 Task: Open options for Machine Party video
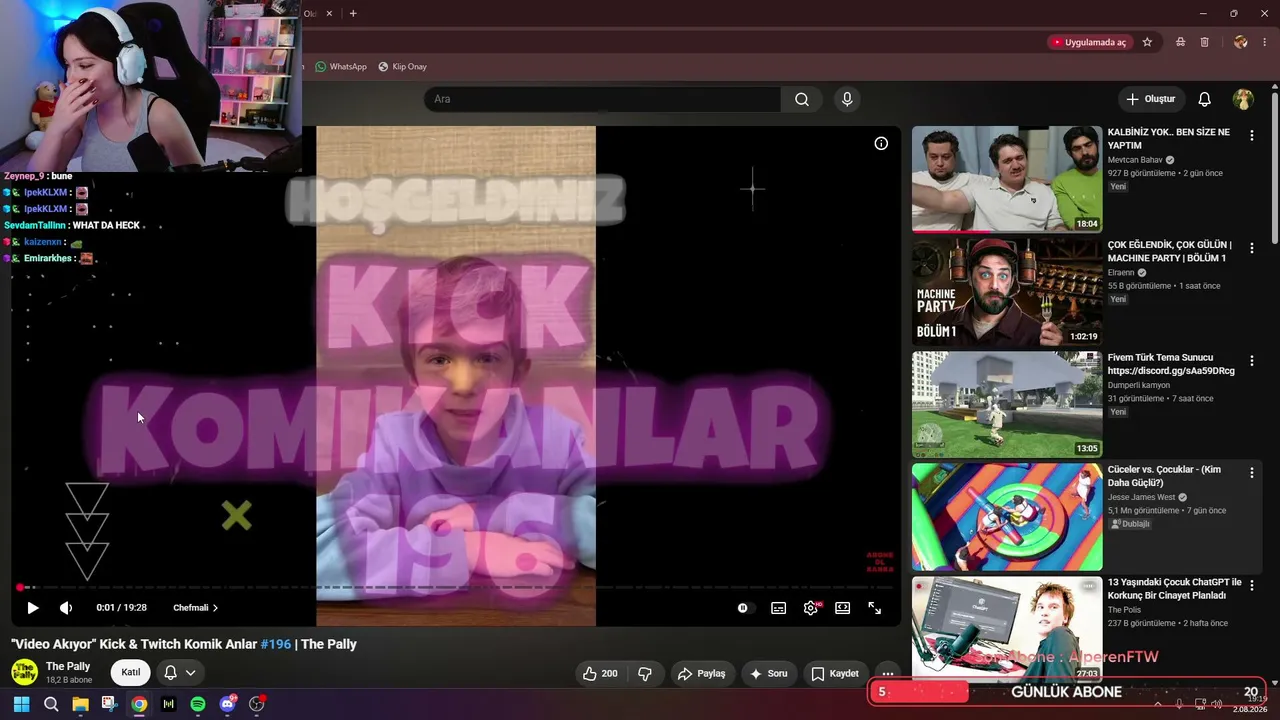click(1252, 248)
